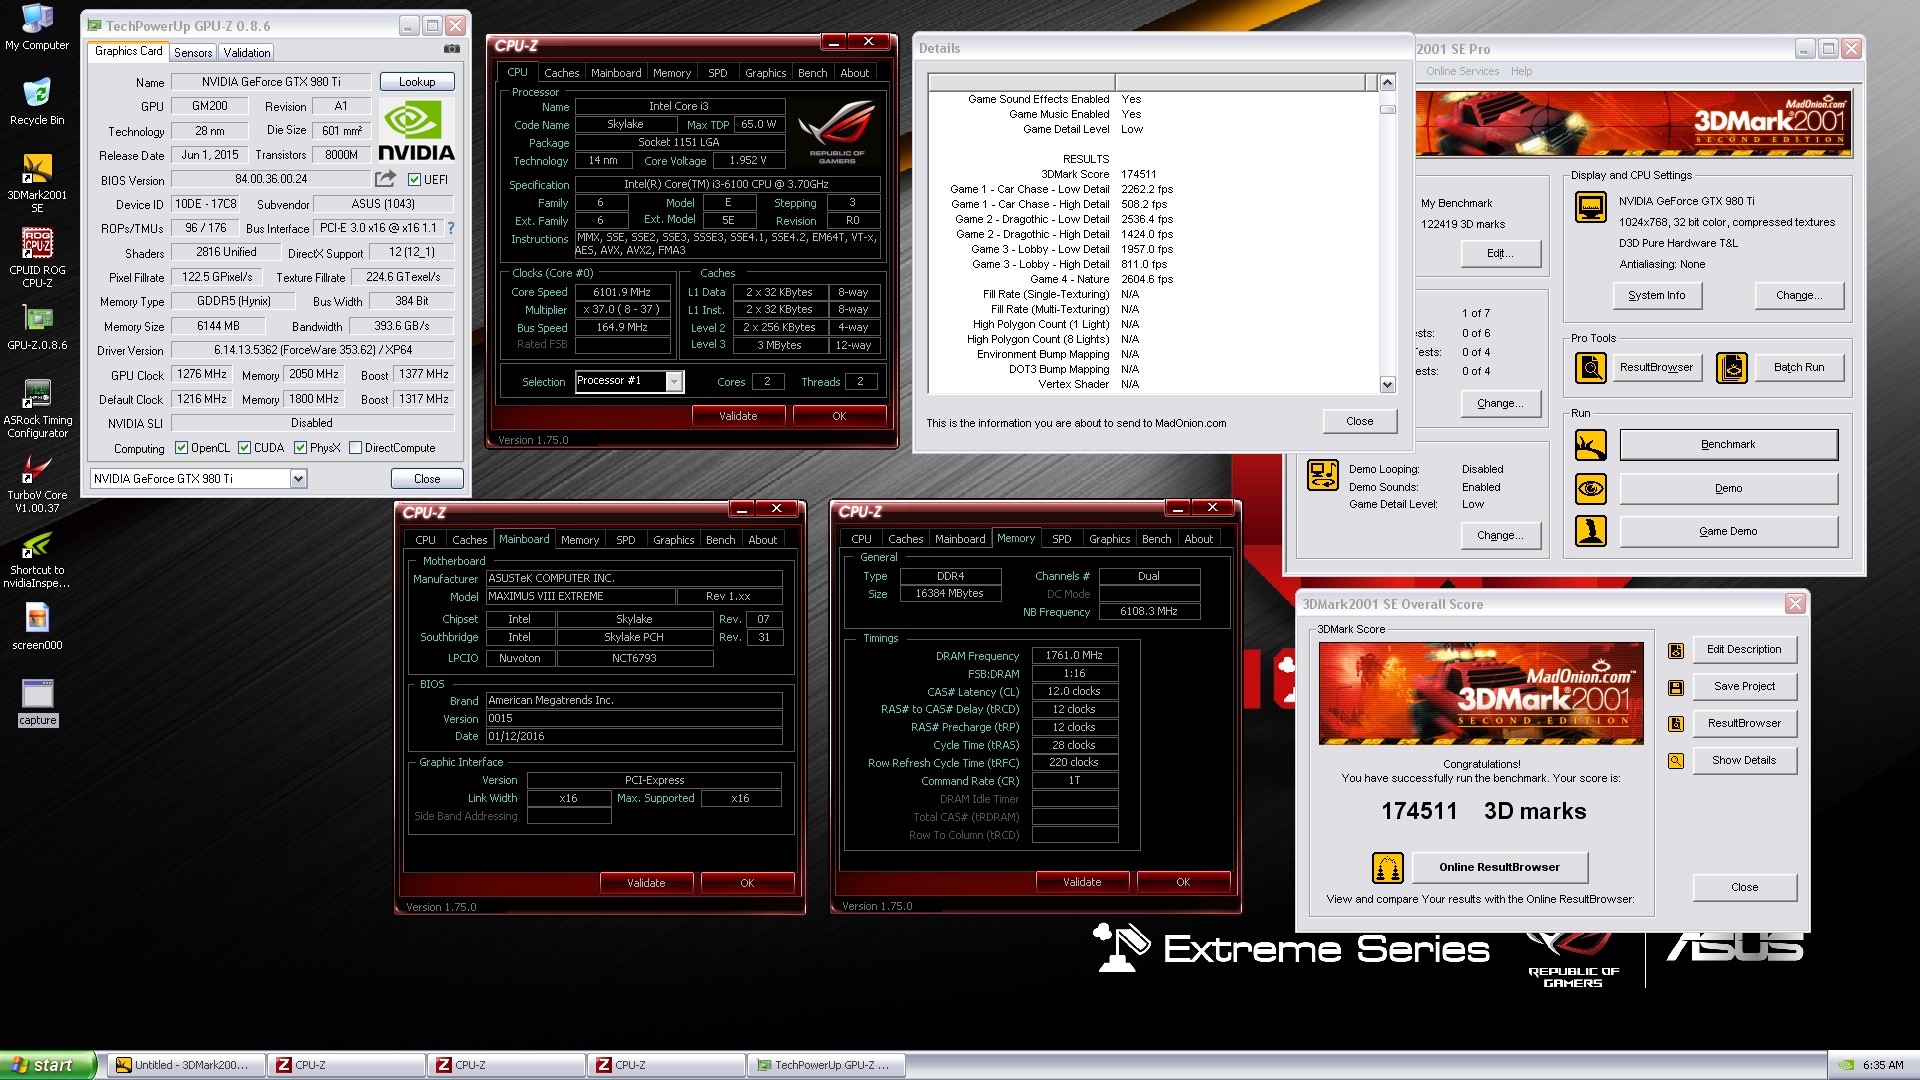The height and width of the screenshot is (1080, 1920).
Task: Click Batch Run icon under Pro Tools
Action: [1732, 368]
